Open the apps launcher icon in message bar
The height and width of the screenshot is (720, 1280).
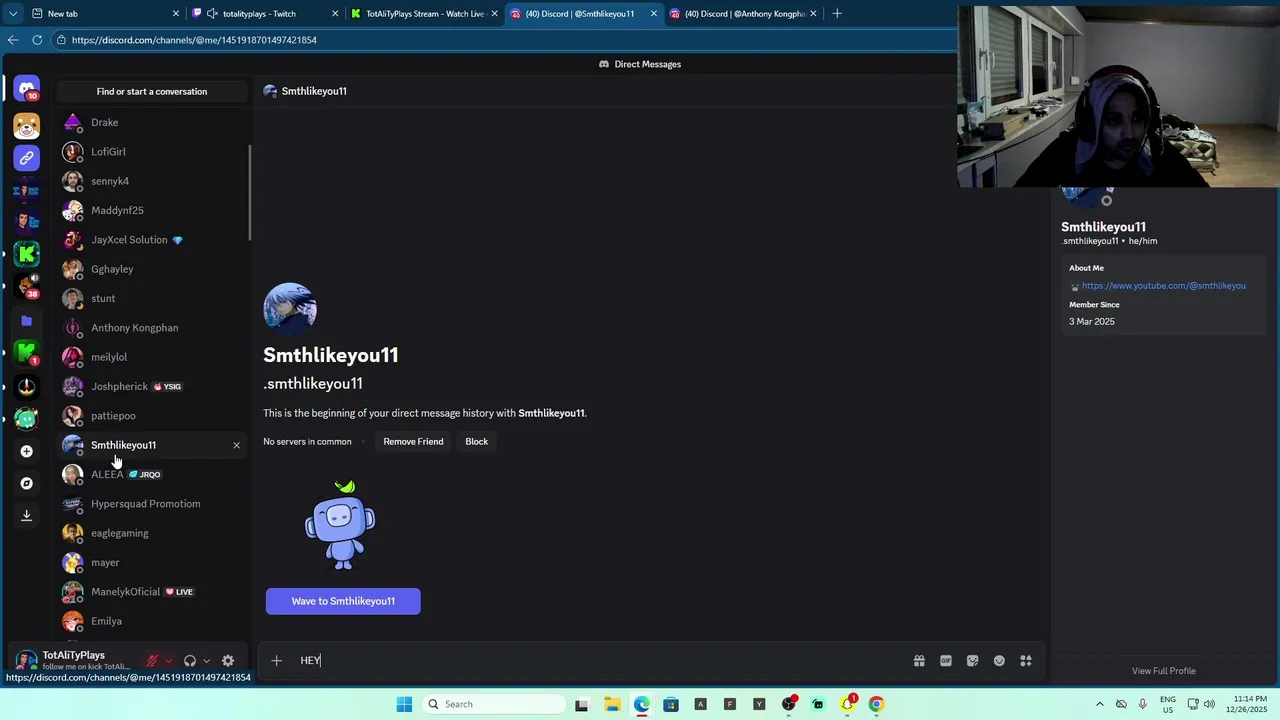(1026, 661)
